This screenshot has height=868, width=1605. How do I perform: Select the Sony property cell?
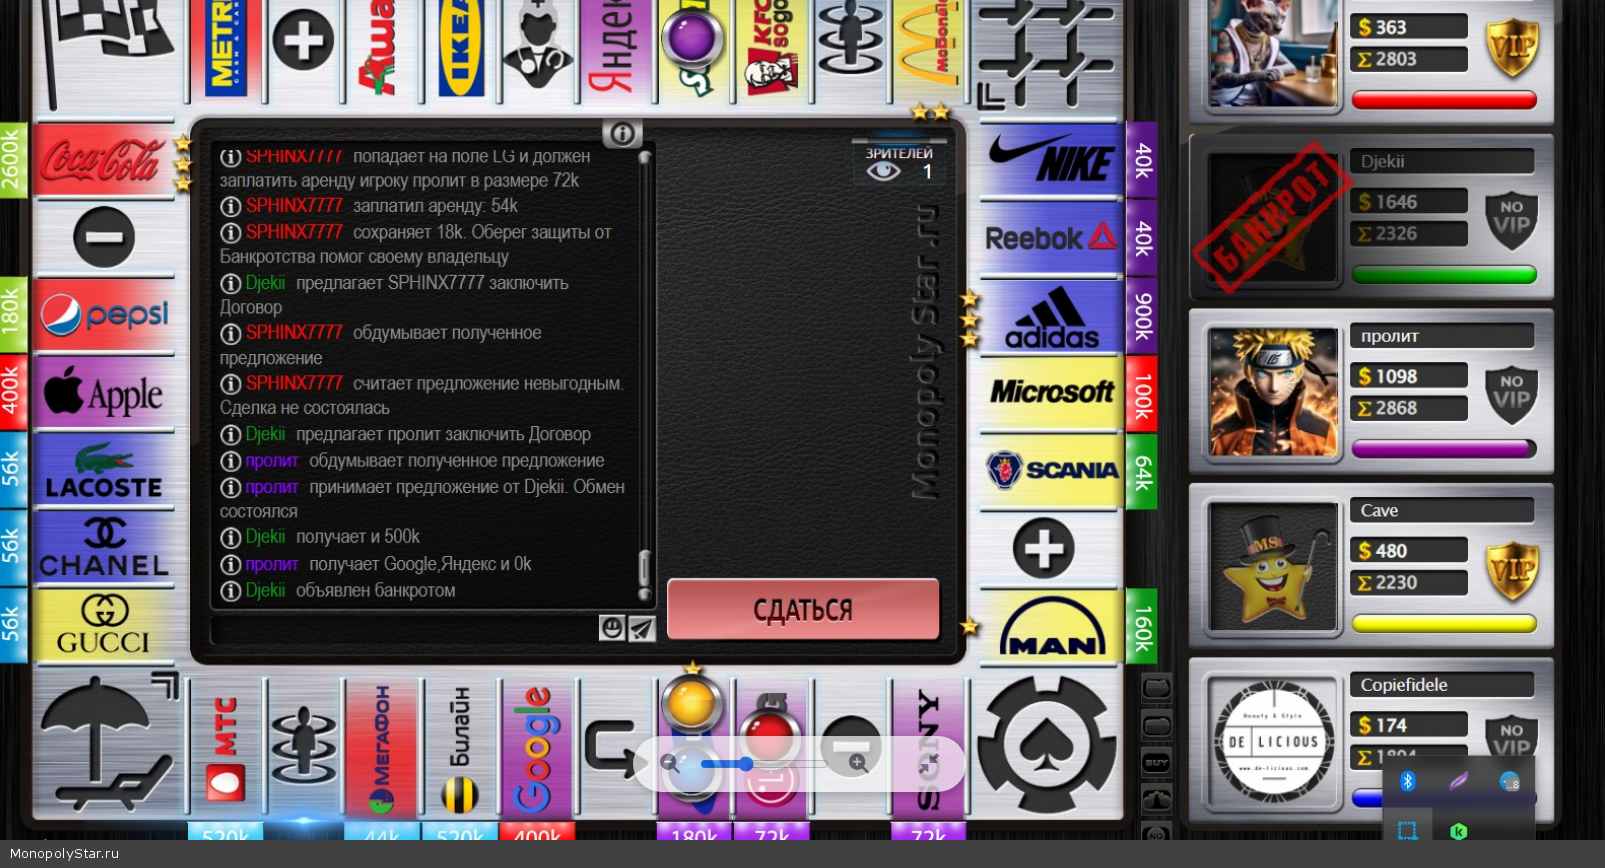[928, 748]
